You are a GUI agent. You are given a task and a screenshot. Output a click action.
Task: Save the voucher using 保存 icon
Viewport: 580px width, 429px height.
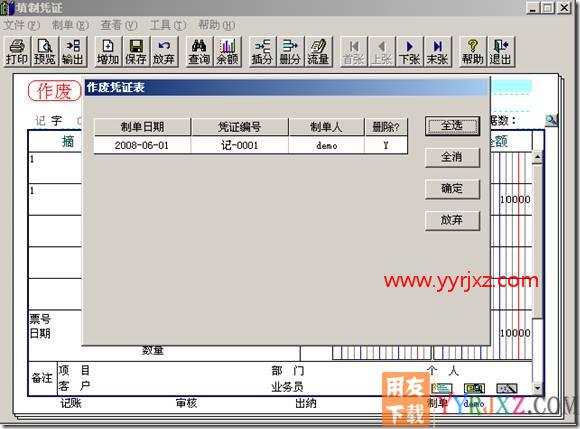136,52
